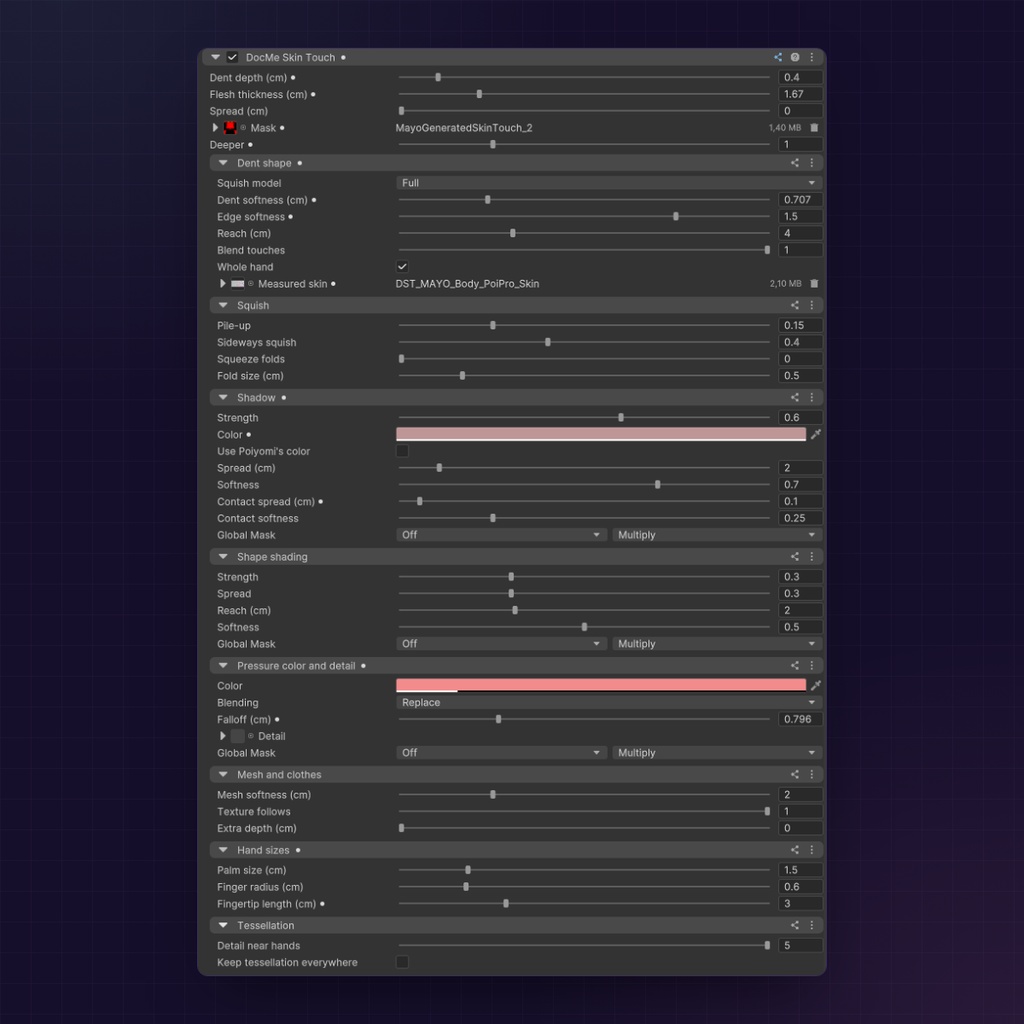Click the share icon for Shadow section
1024x1024 pixels.
795,398
